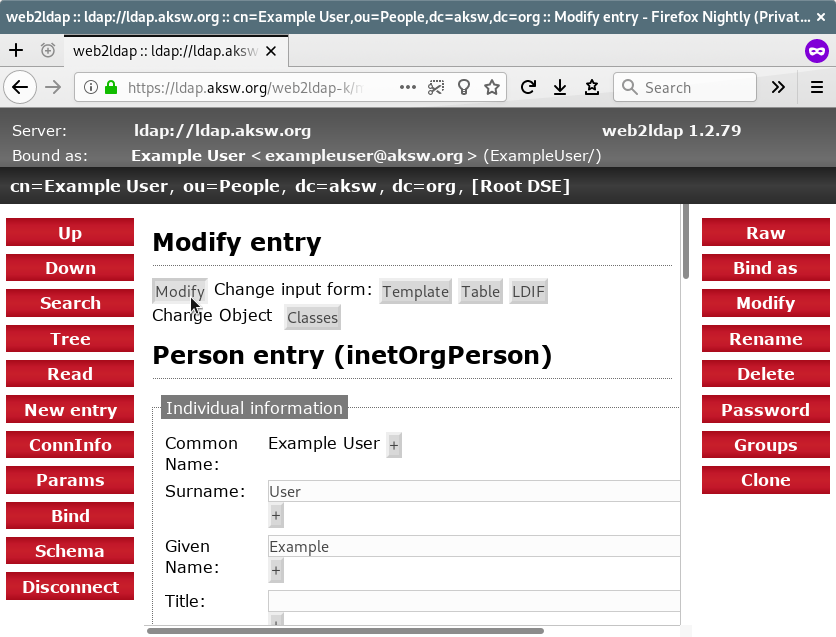Image resolution: width=836 pixels, height=637 pixels.
Task: Bookmark this page with the star icon
Action: tap(492, 87)
